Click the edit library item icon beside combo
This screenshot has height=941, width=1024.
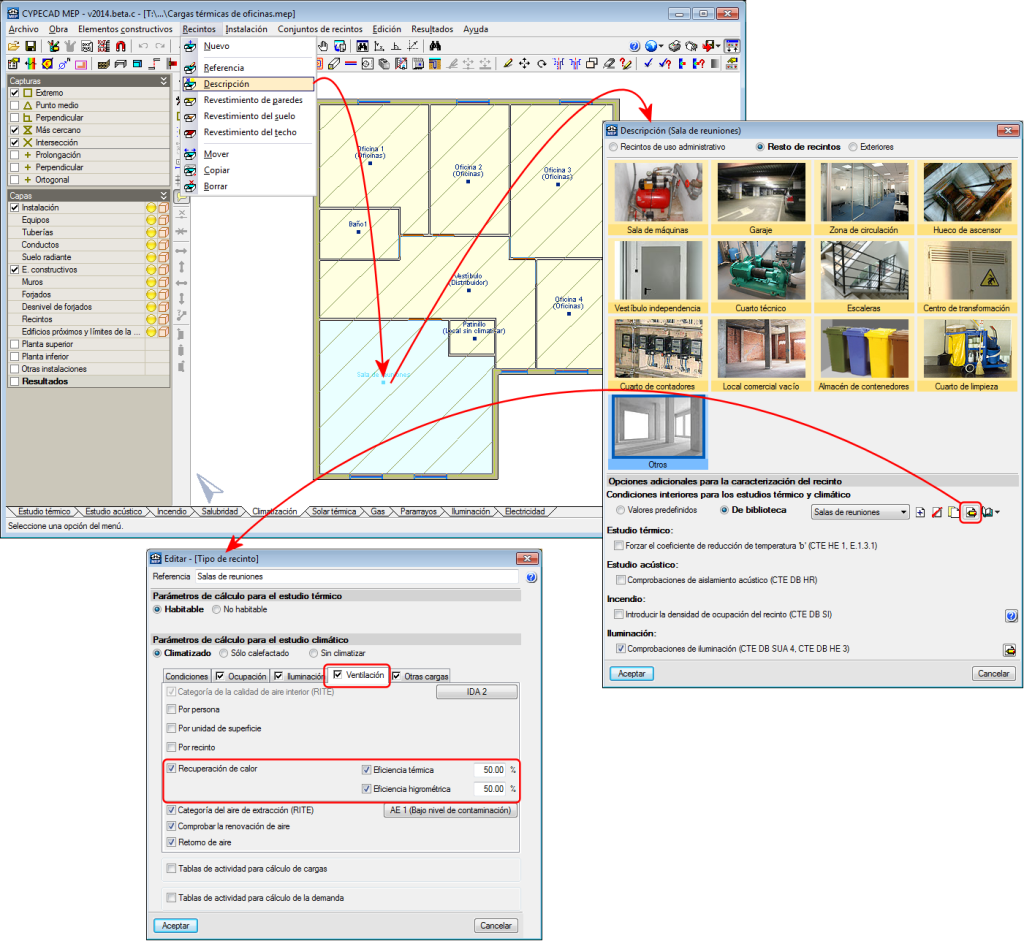tap(971, 513)
